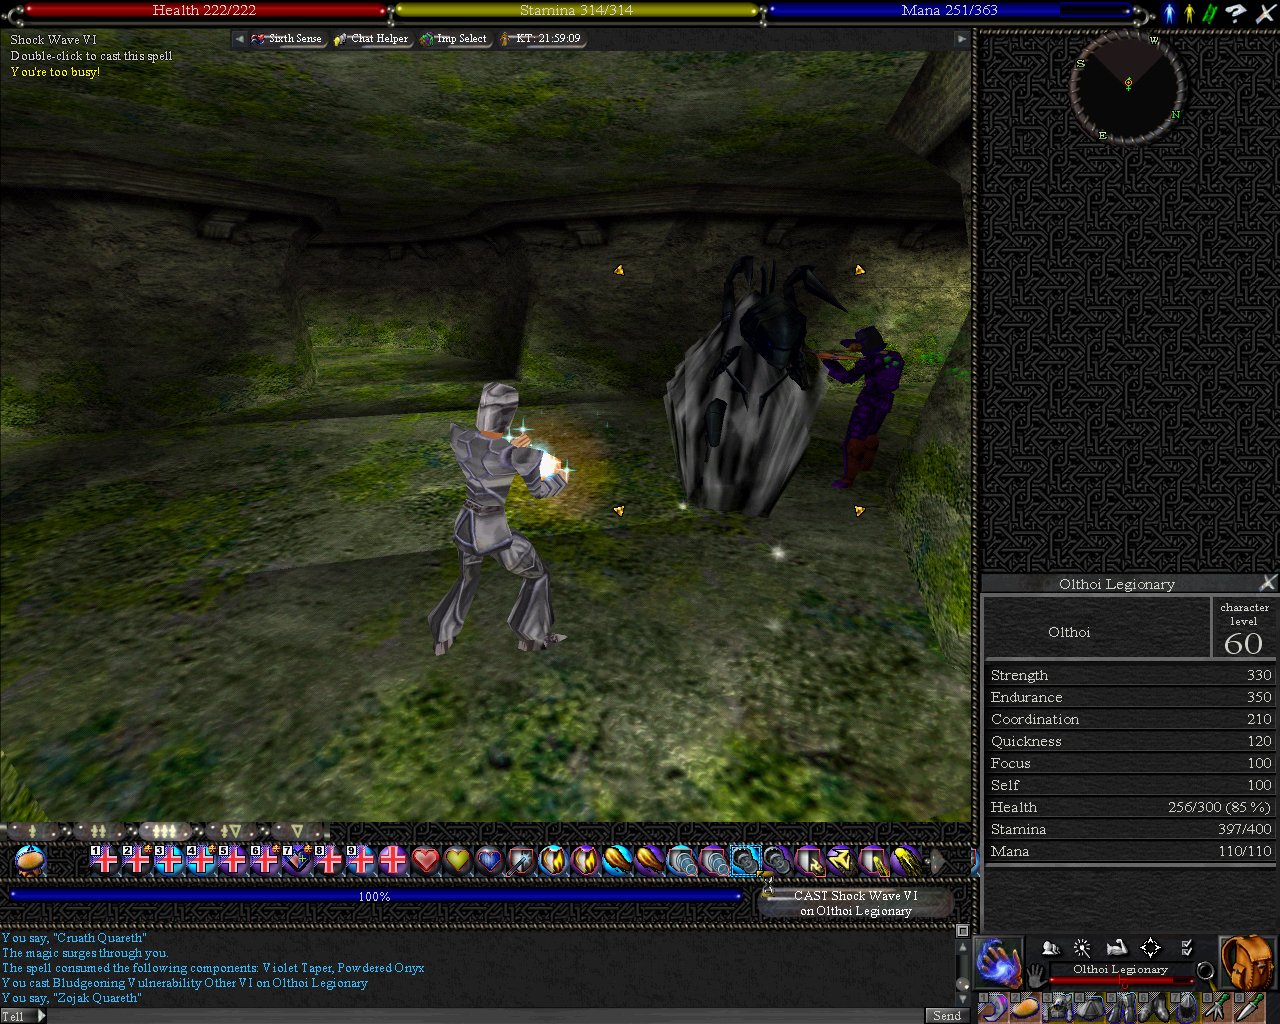This screenshot has height=1024, width=1280.
Task: Open the magic wand spellbook panel
Action: (x=1083, y=947)
